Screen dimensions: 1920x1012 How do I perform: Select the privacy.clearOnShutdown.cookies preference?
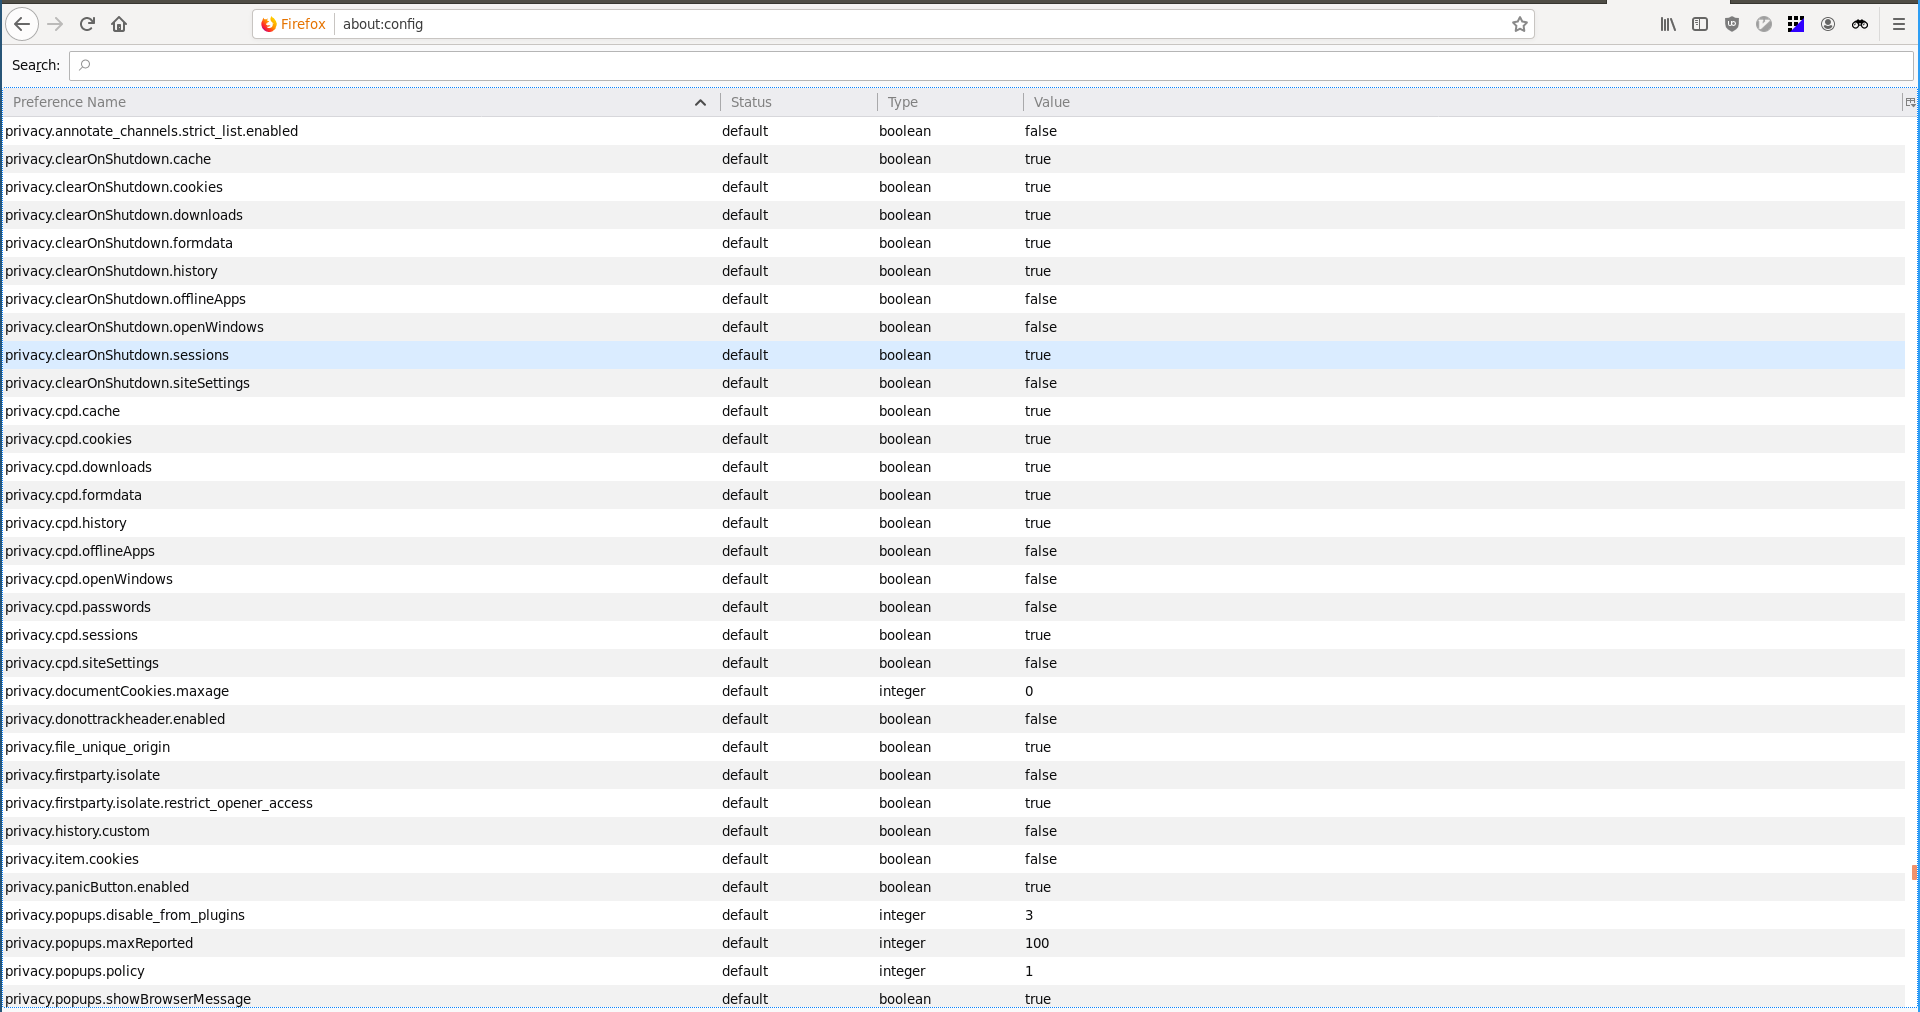pos(954,187)
